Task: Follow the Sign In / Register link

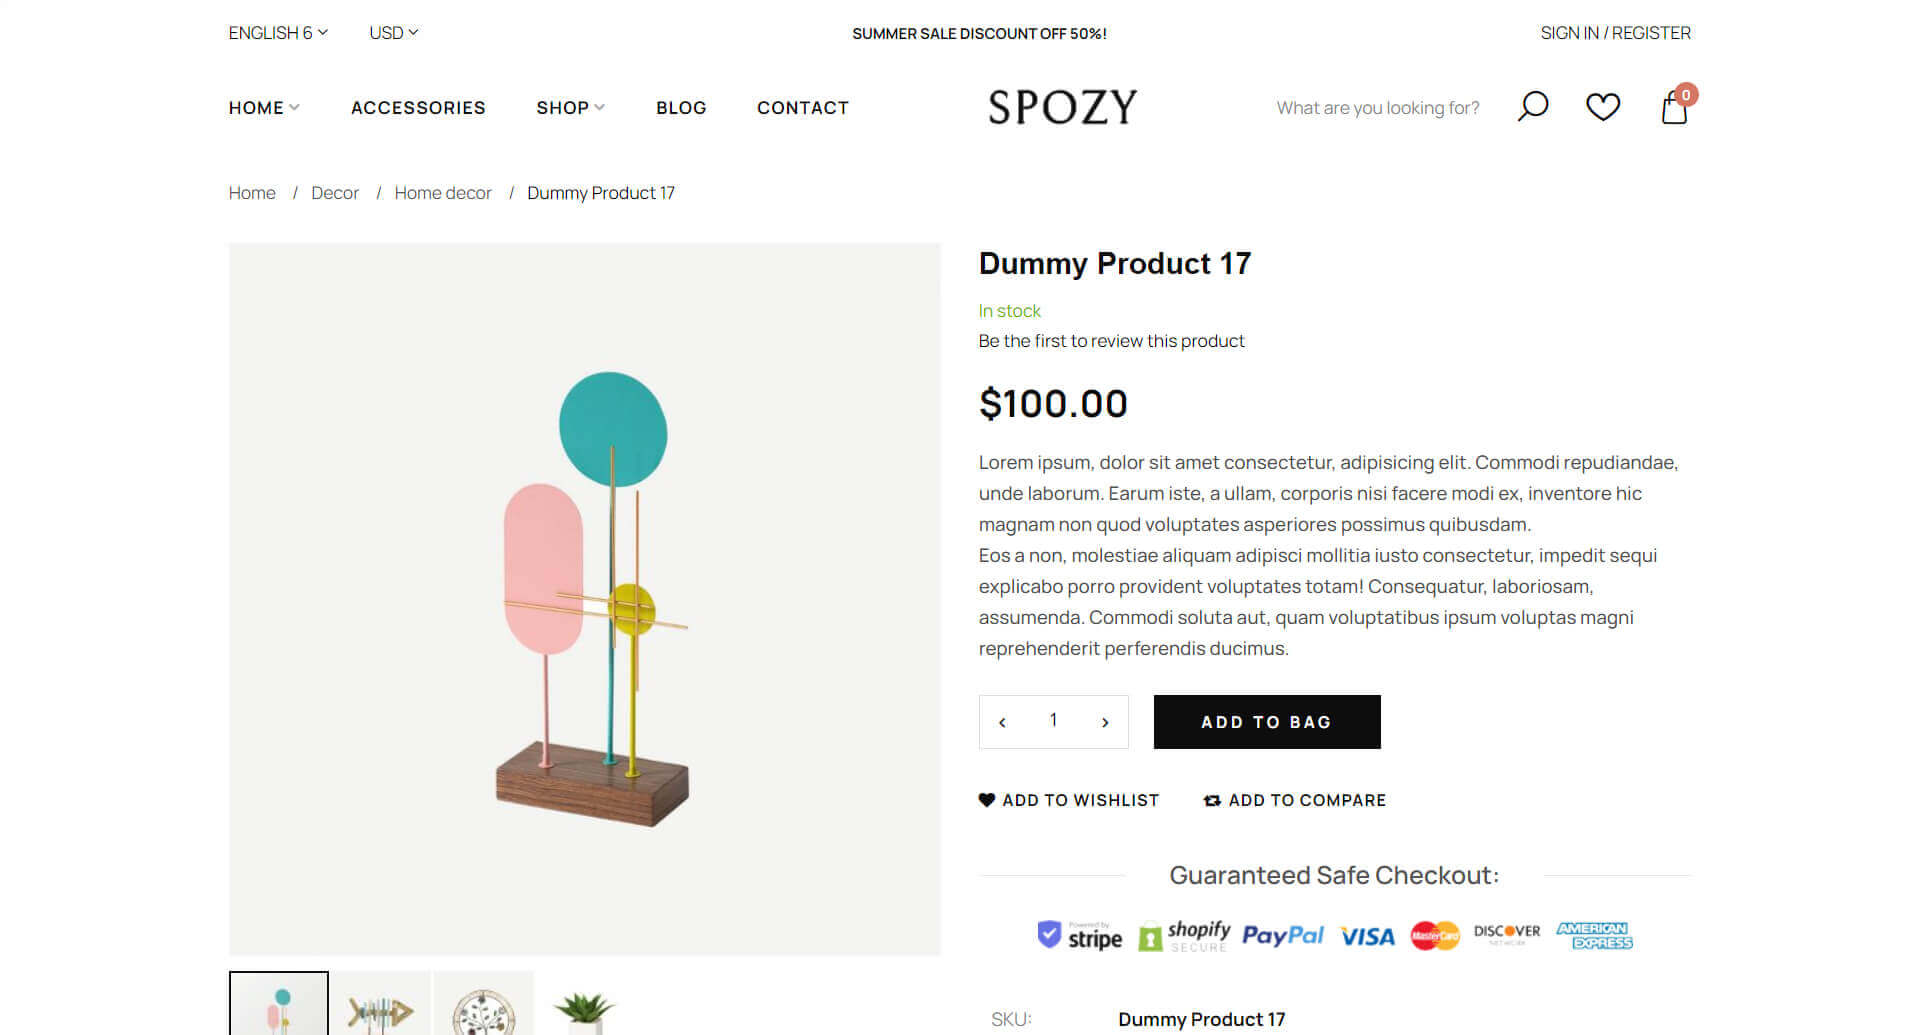Action: point(1615,33)
